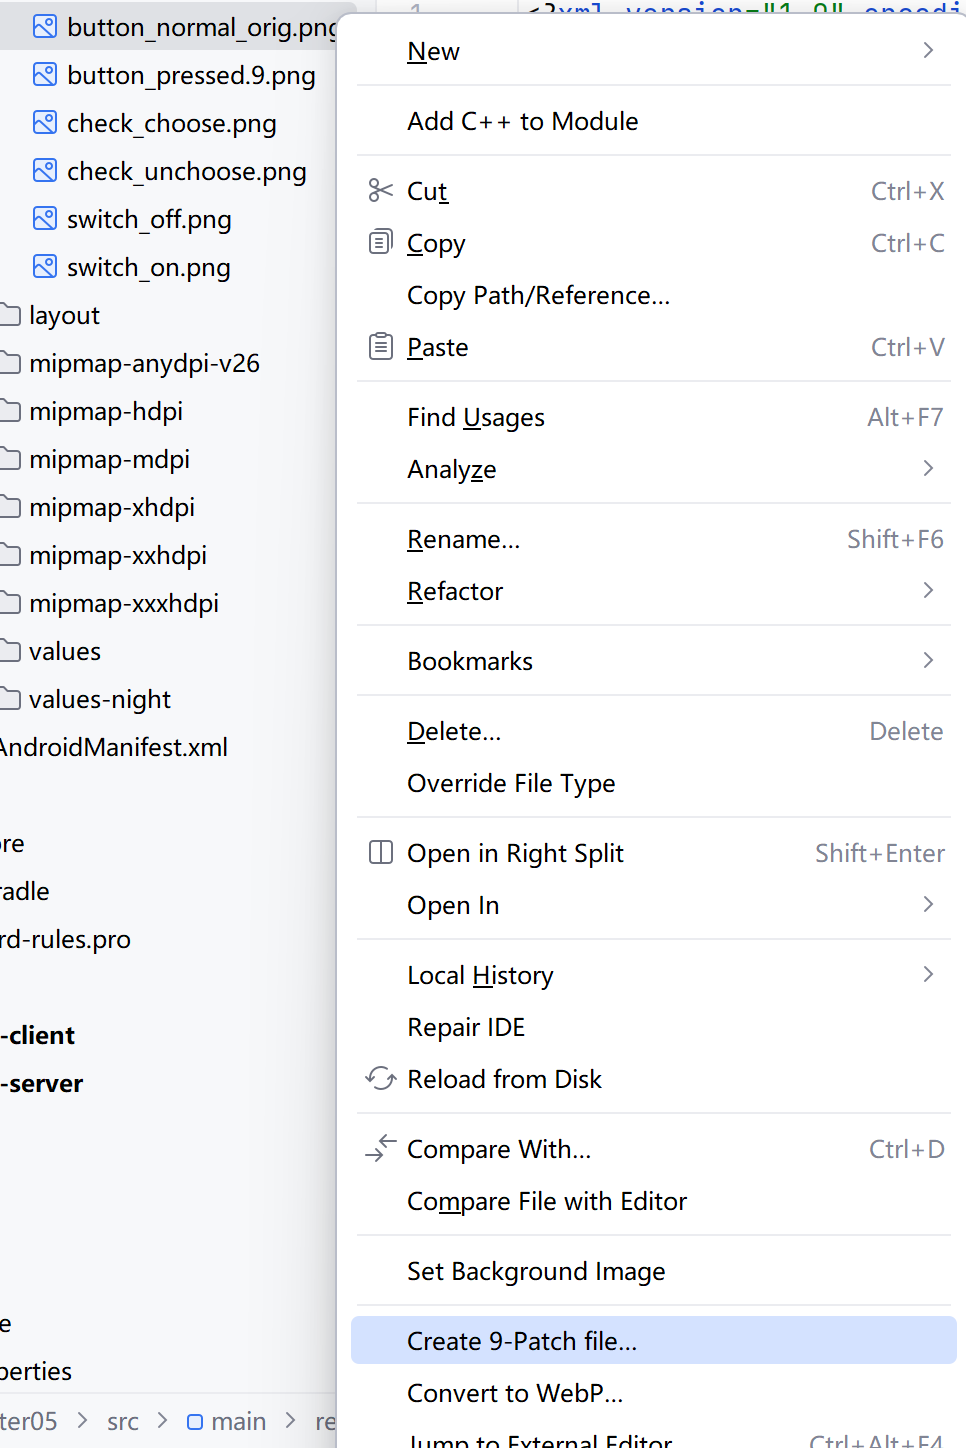Screen dimensions: 966x1448
Task: Click the Paste clipboard icon
Action: point(380,346)
